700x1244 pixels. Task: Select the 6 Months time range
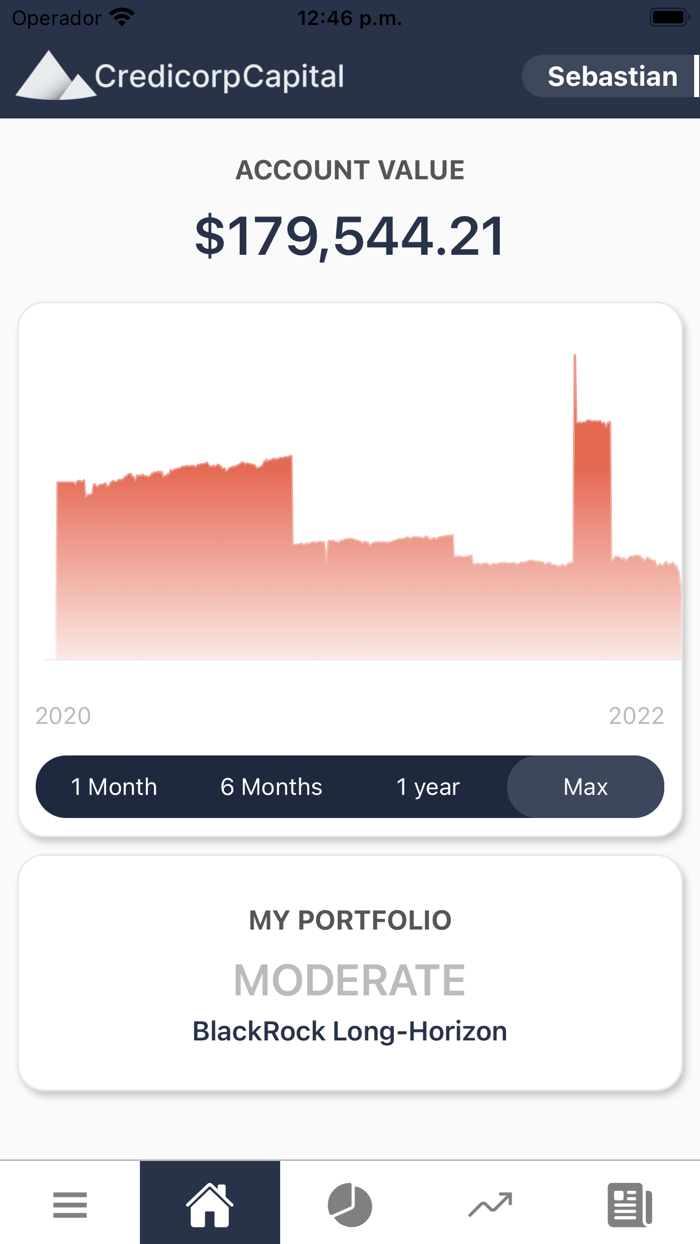pos(271,787)
